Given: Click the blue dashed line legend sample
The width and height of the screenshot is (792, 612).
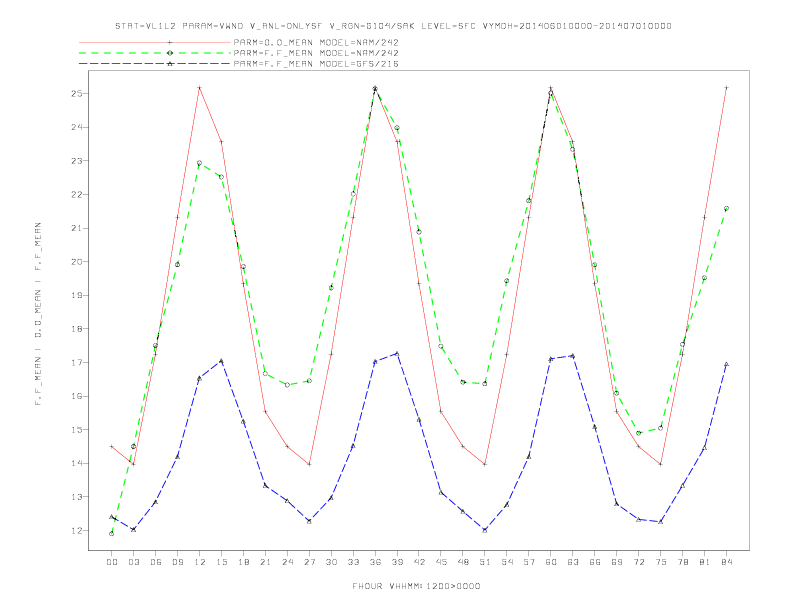Looking at the screenshot, I should pyautogui.click(x=155, y=64).
